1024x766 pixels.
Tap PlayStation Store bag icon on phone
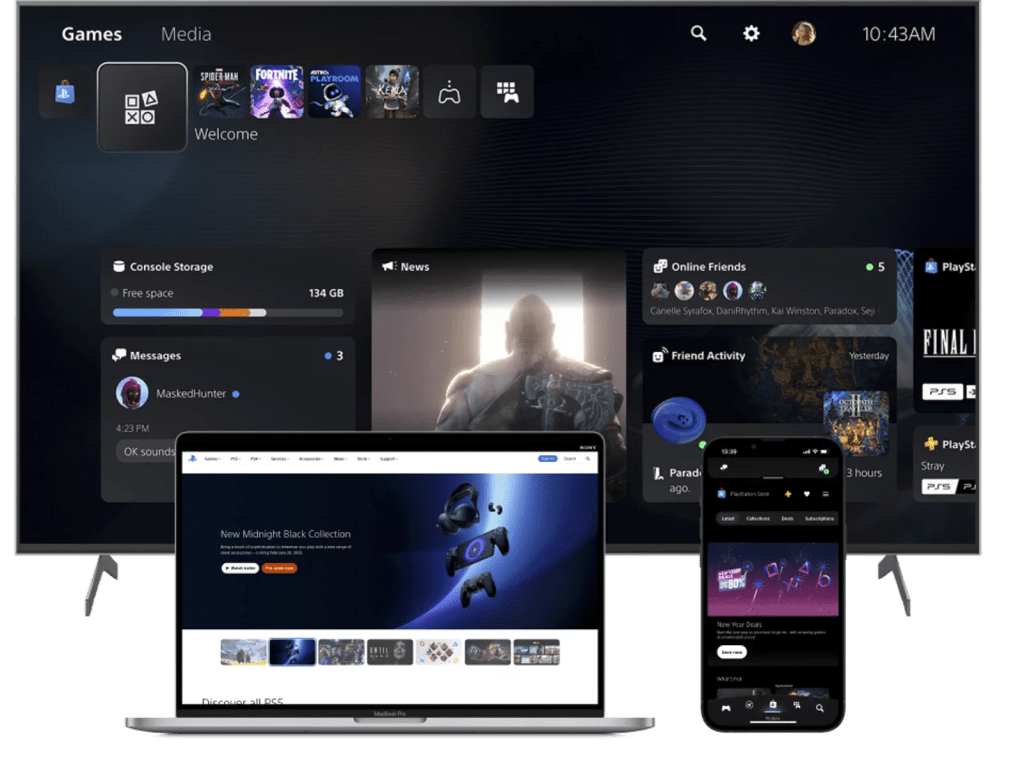[722, 494]
